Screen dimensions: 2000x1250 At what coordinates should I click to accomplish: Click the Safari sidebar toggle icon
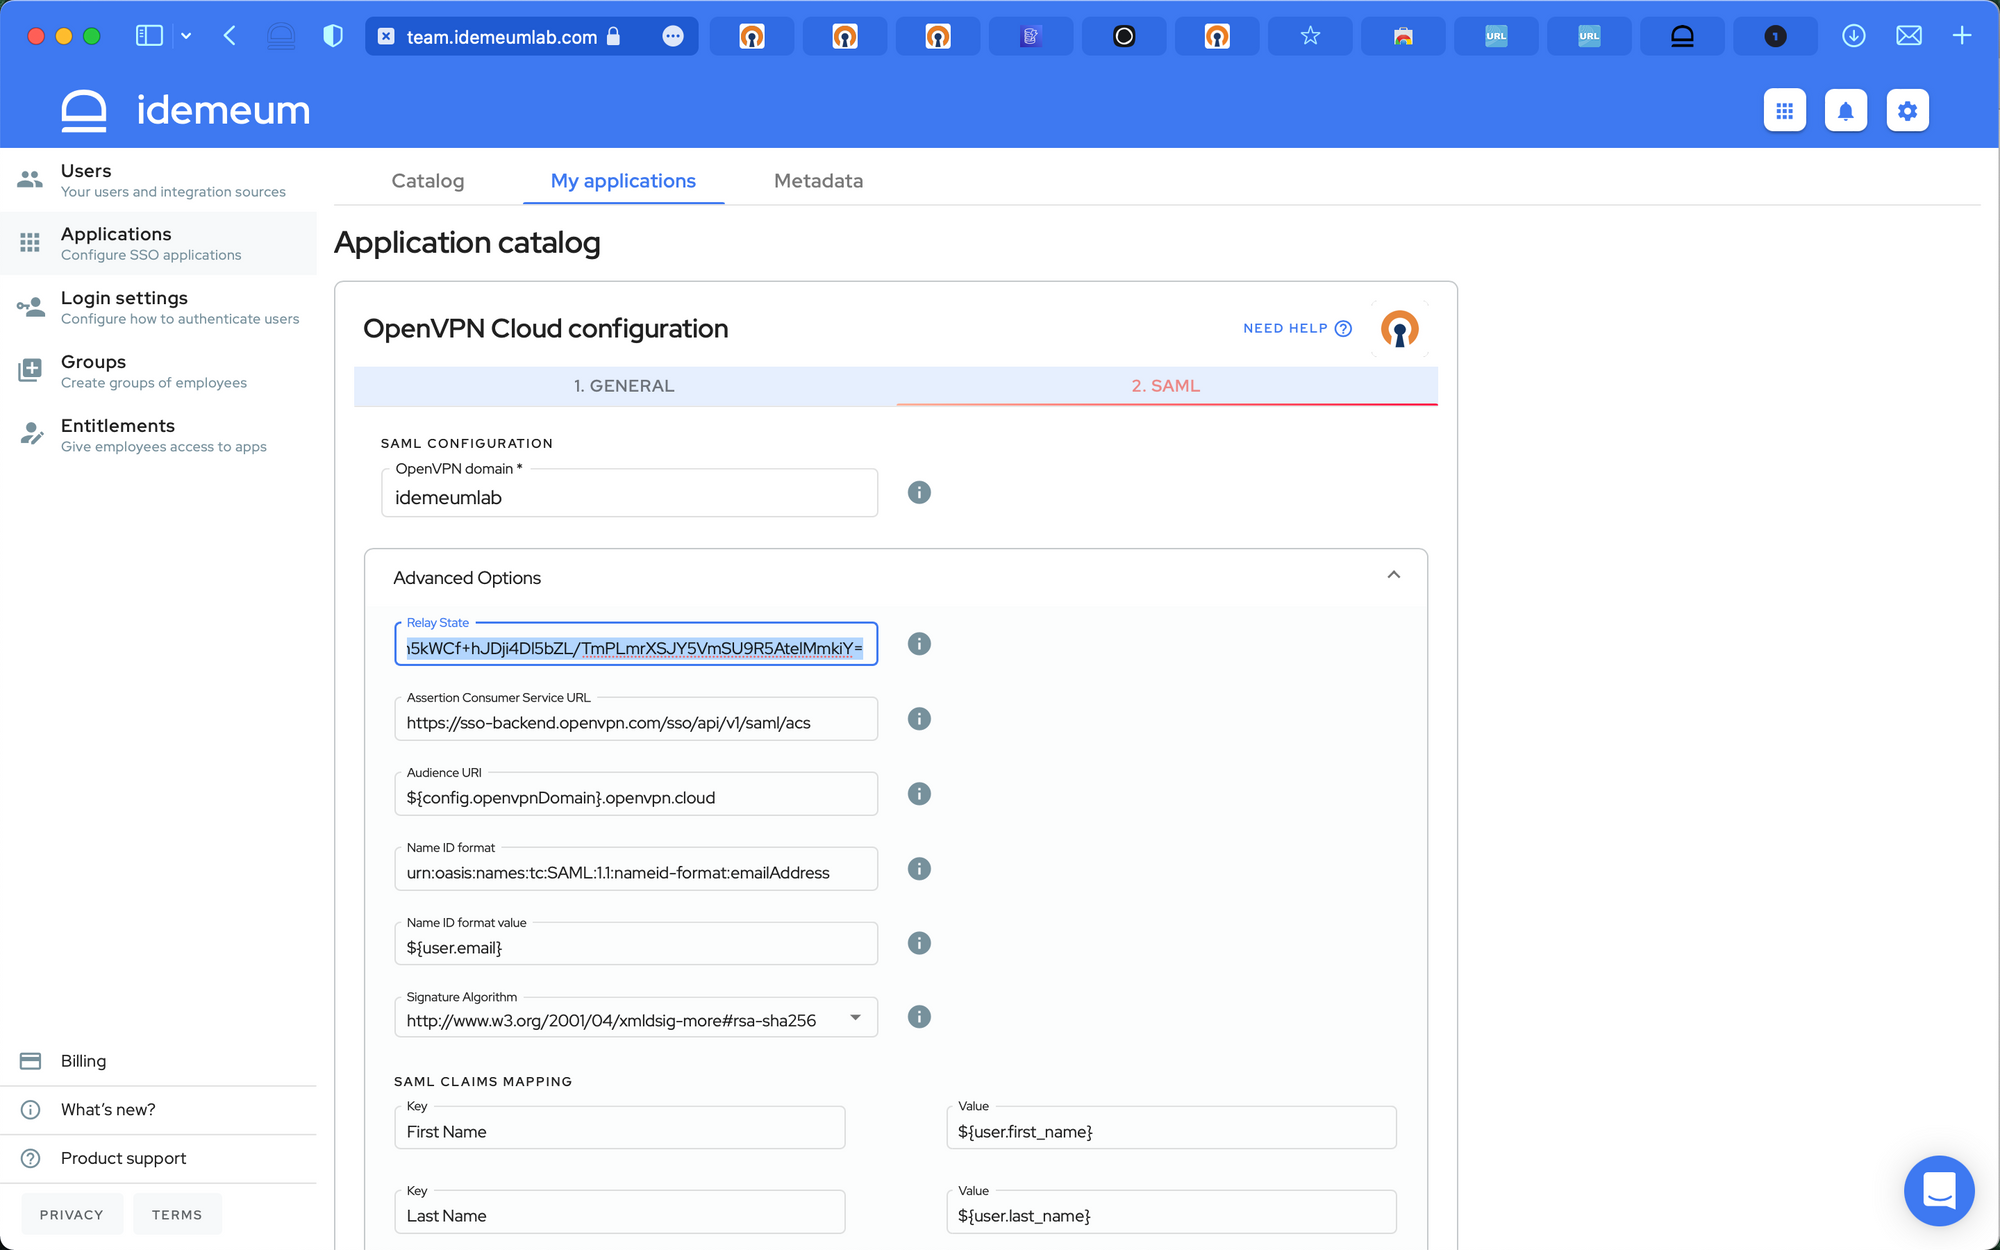point(149,36)
